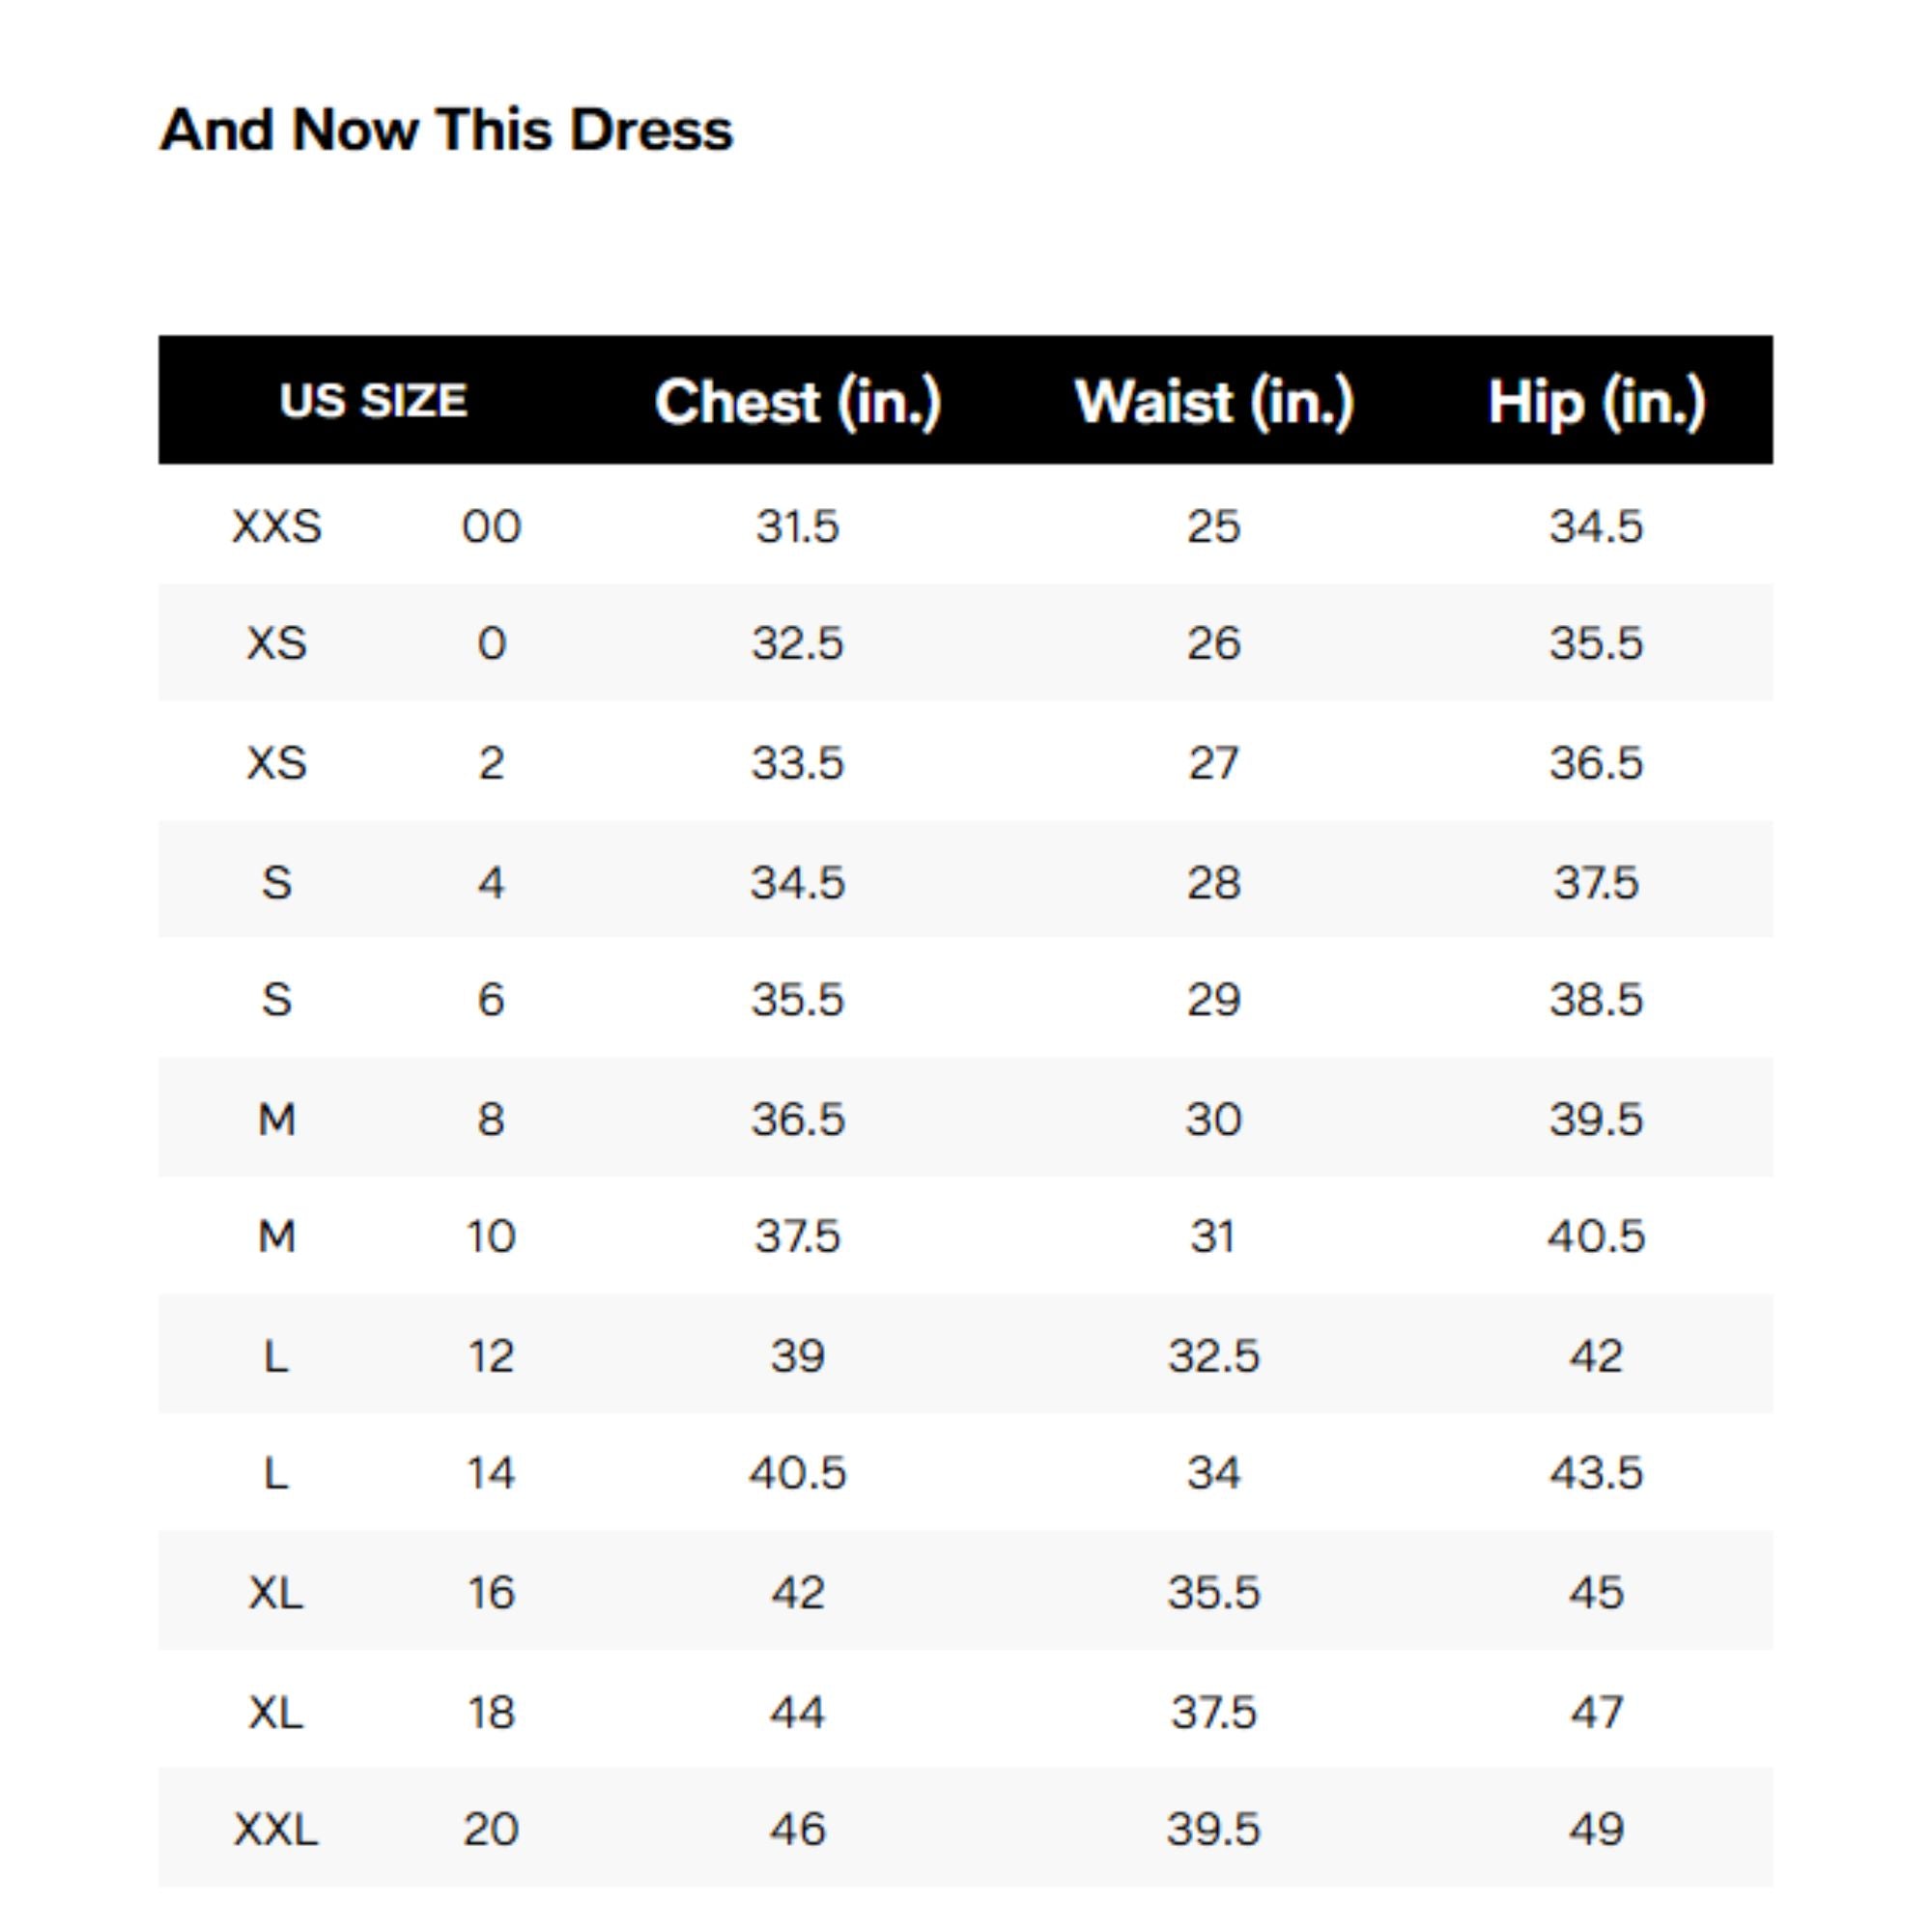This screenshot has height=1932, width=1932.
Task: Select the Chest (in.) column header
Action: click(x=798, y=401)
